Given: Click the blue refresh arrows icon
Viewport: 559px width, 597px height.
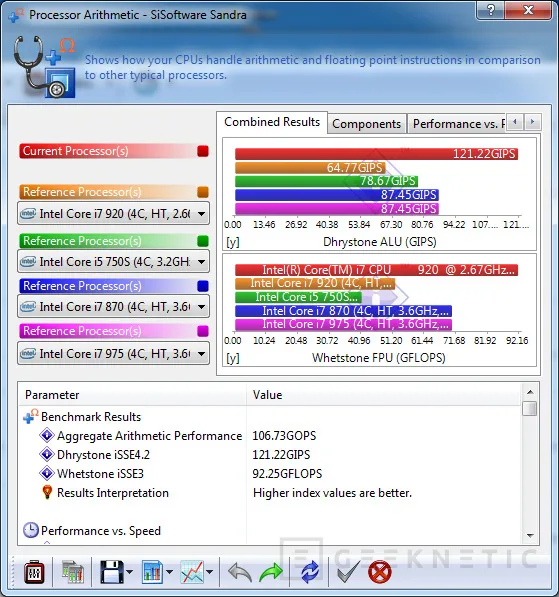Looking at the screenshot, I should pos(310,572).
